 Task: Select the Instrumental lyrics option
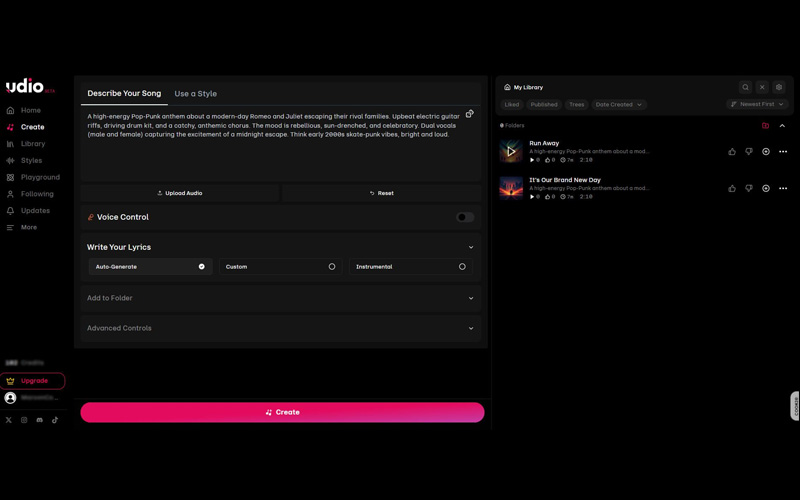[x=411, y=267]
